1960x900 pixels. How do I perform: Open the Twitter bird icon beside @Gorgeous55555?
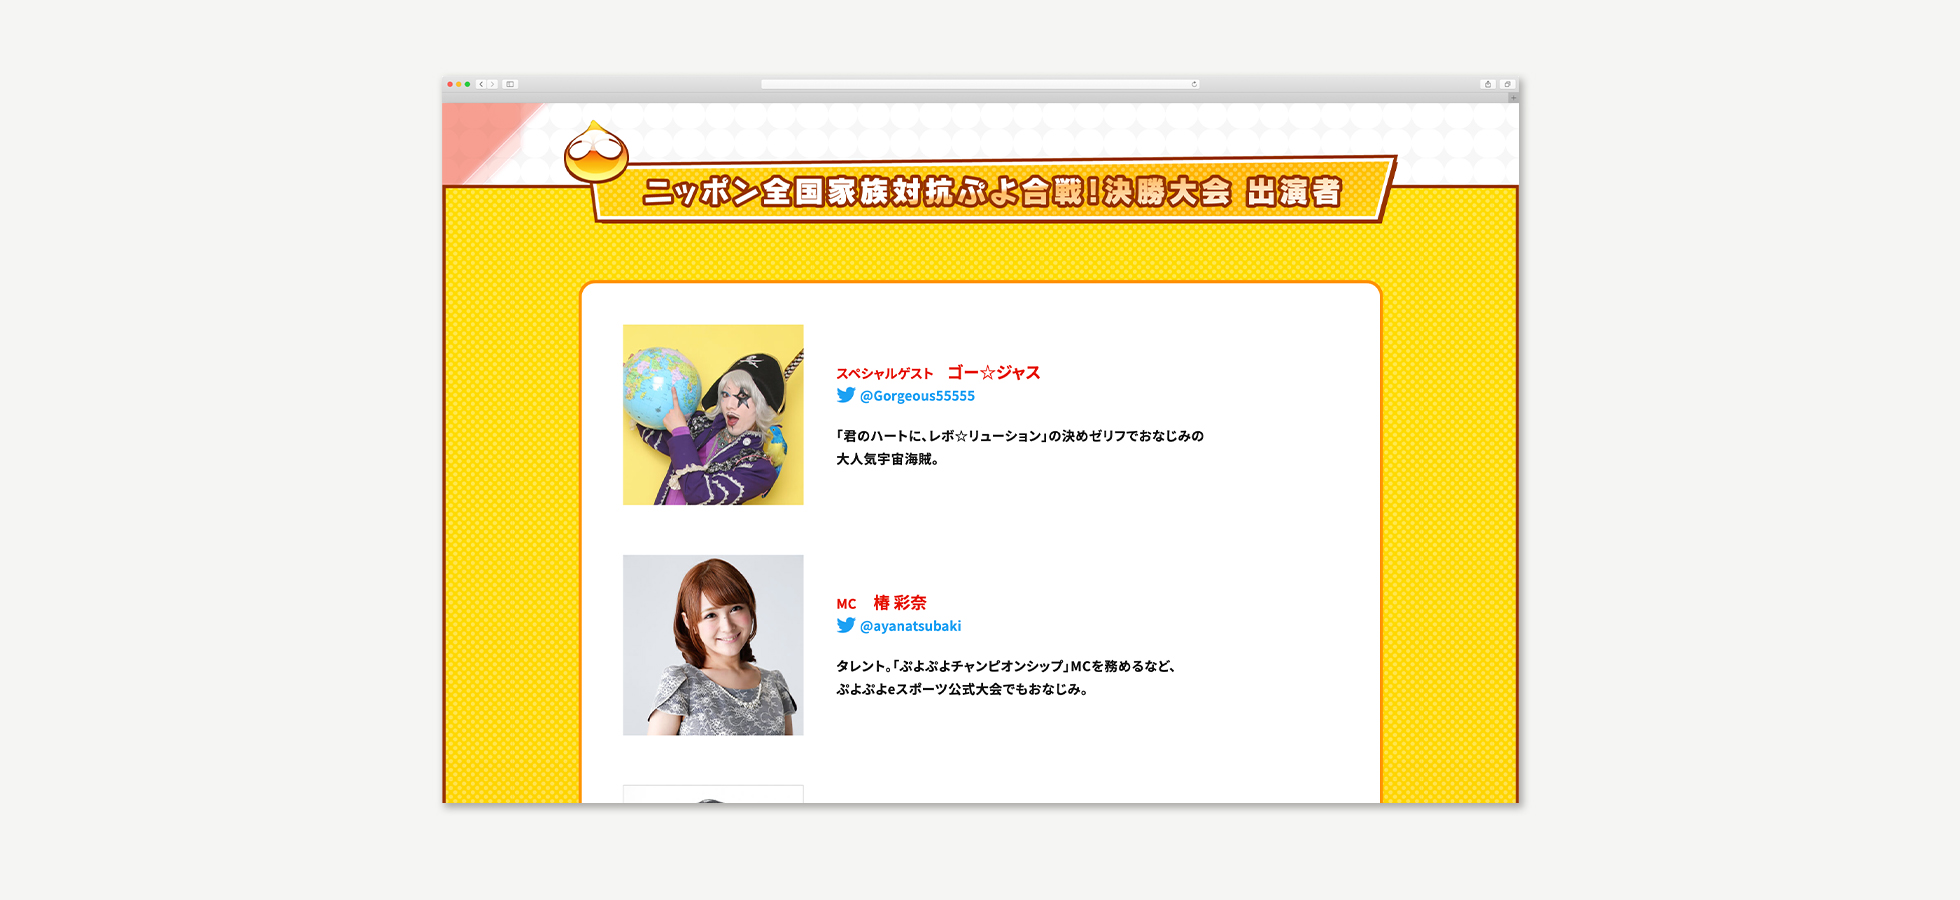tap(846, 395)
